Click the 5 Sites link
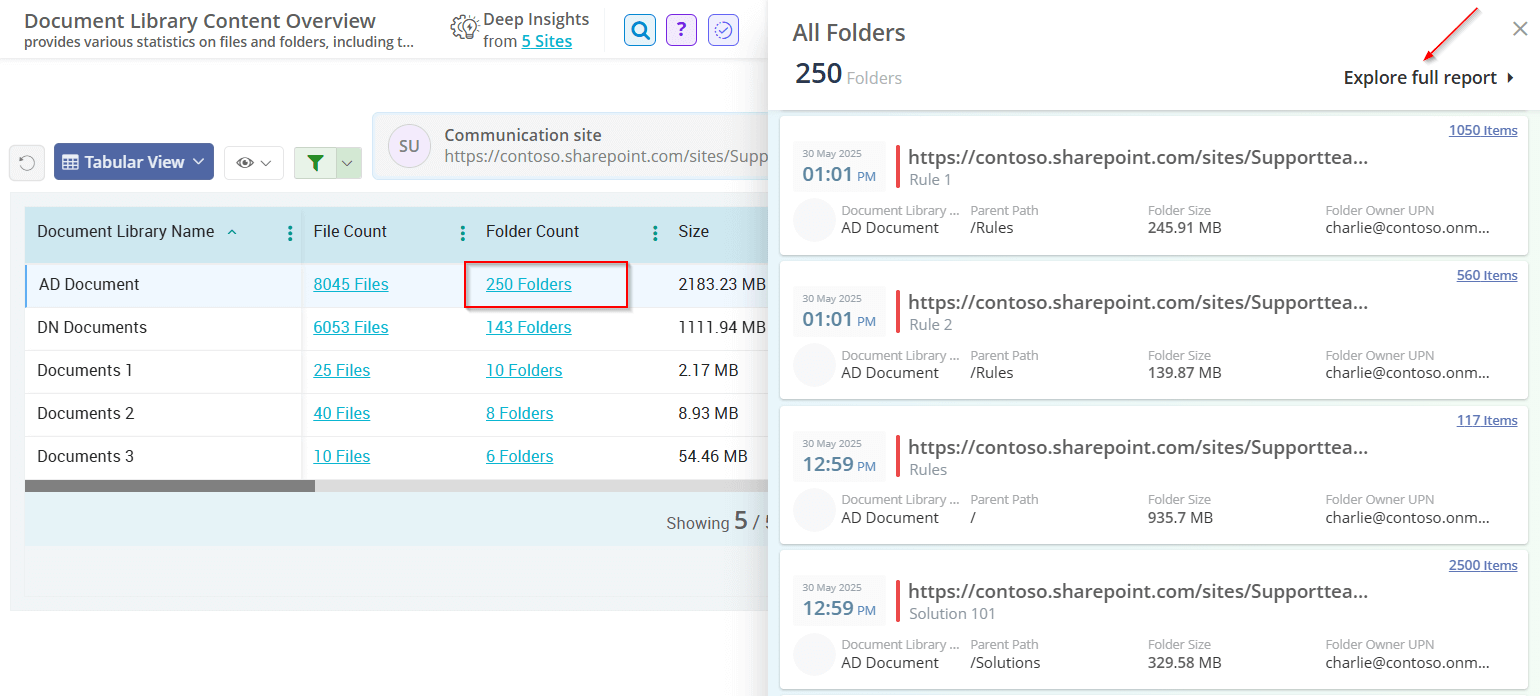1540x696 pixels. pyautogui.click(x=546, y=41)
